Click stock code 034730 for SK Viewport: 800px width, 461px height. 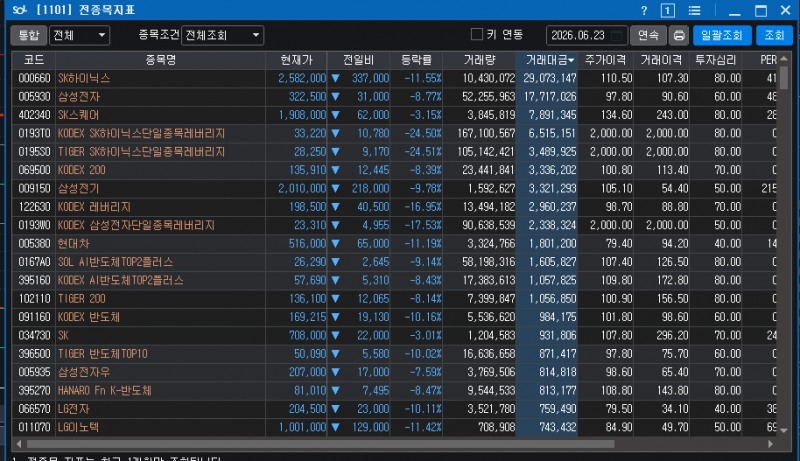pyautogui.click(x=34, y=336)
